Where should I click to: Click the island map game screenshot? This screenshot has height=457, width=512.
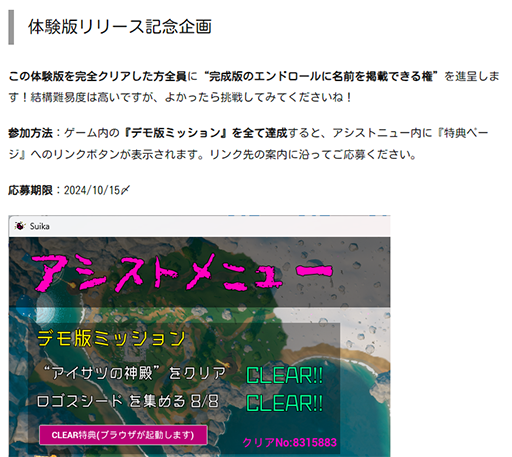[x=199, y=347]
